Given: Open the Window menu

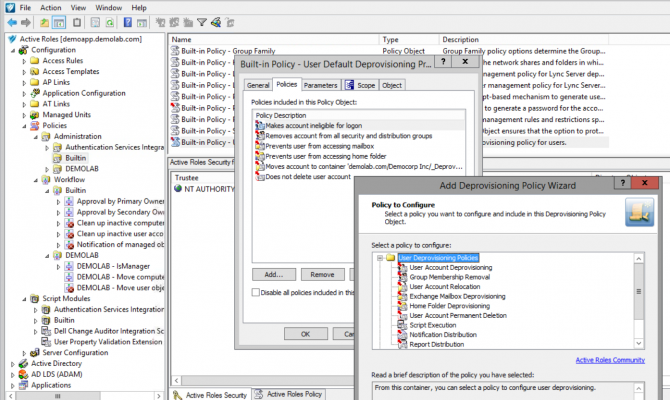Looking at the screenshot, I should 109,8.
